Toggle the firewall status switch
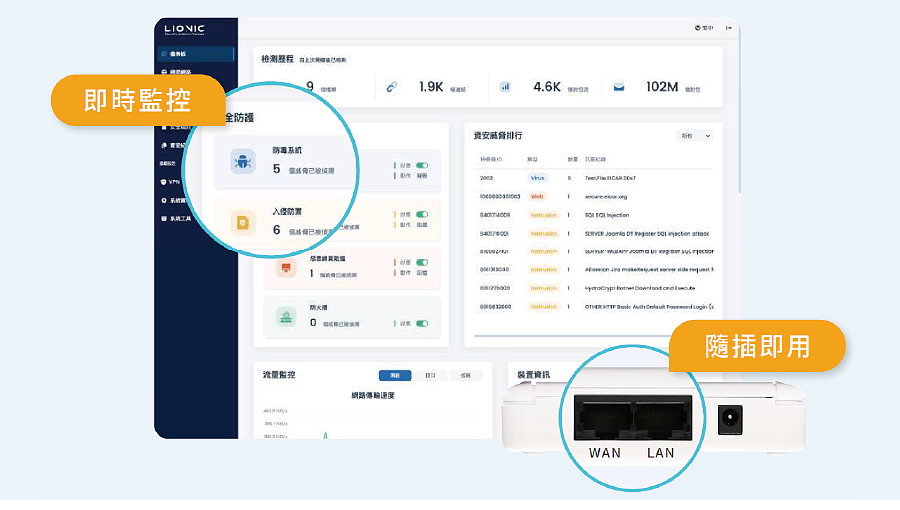This screenshot has height=510, width=900. pyautogui.click(x=422, y=324)
